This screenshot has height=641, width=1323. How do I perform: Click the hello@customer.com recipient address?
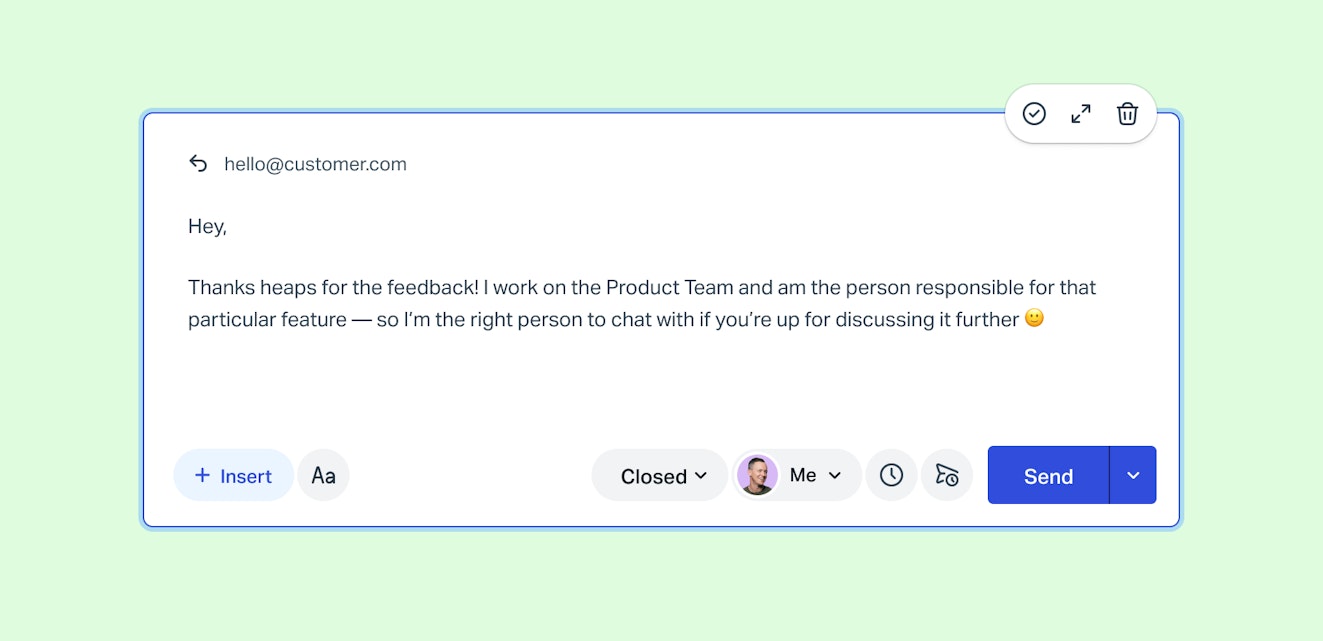click(315, 164)
